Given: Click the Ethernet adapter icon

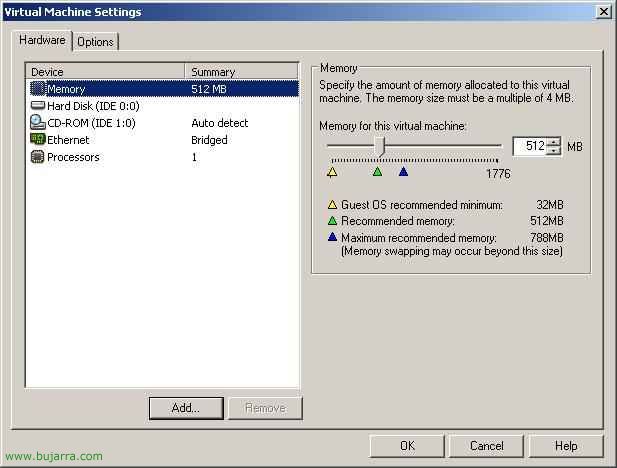Looking at the screenshot, I should pos(38,140).
